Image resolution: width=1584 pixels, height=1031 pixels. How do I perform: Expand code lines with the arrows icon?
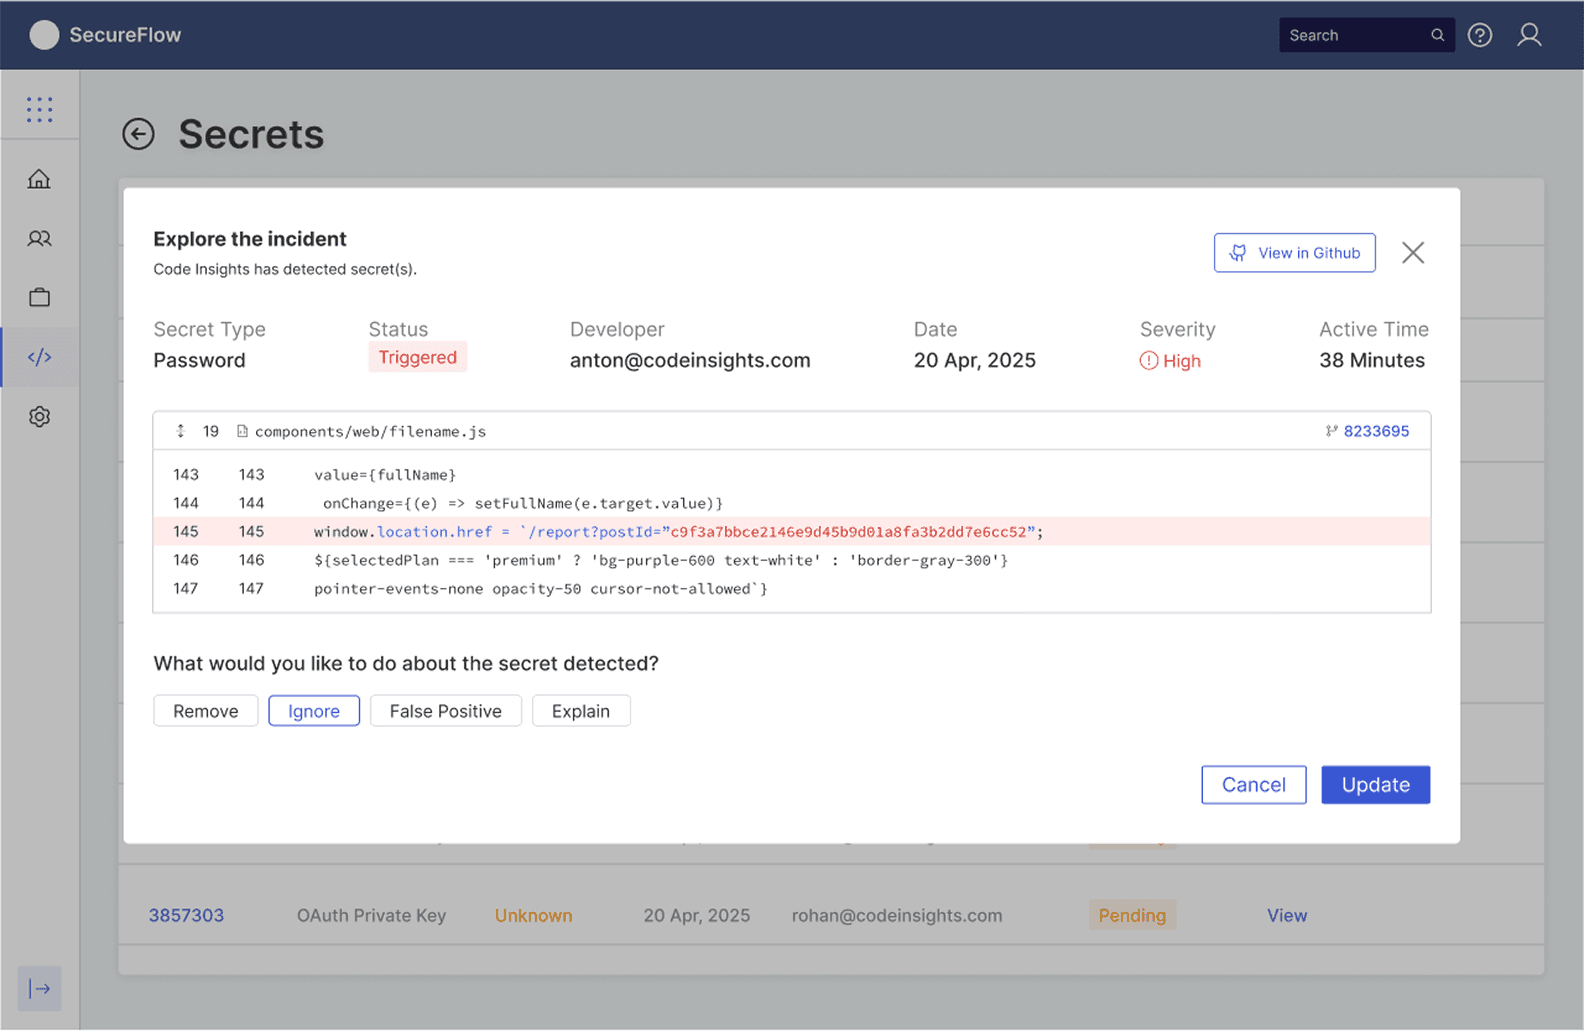coord(181,431)
